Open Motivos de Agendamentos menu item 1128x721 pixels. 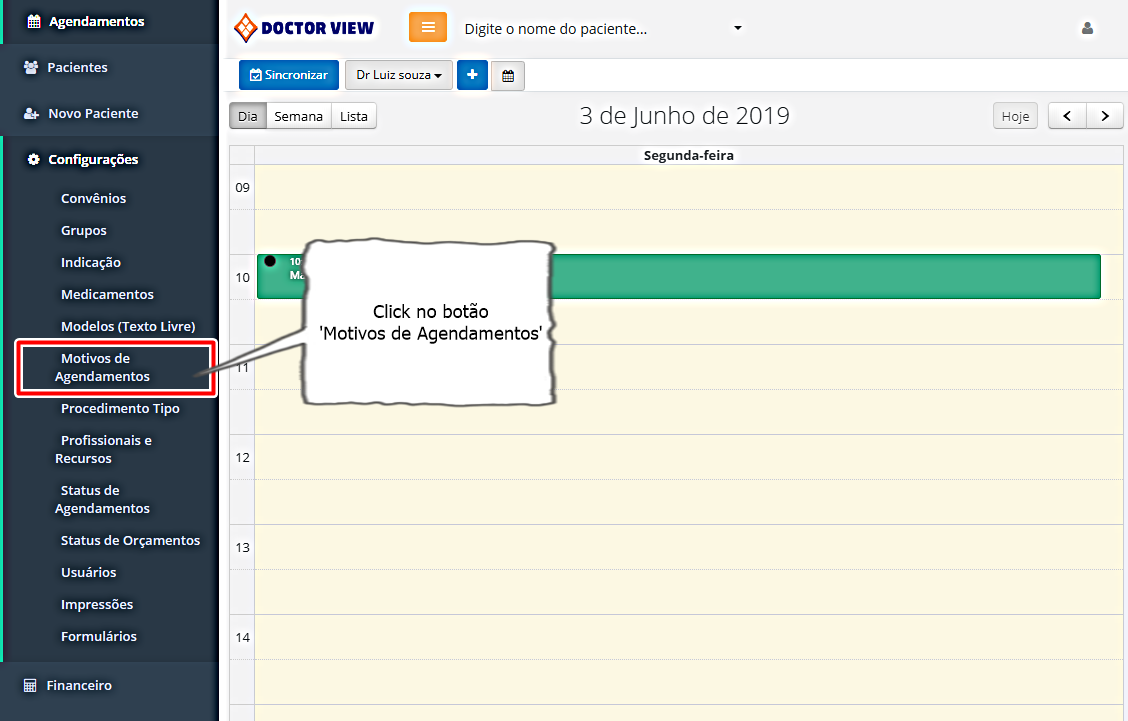[x=102, y=367]
